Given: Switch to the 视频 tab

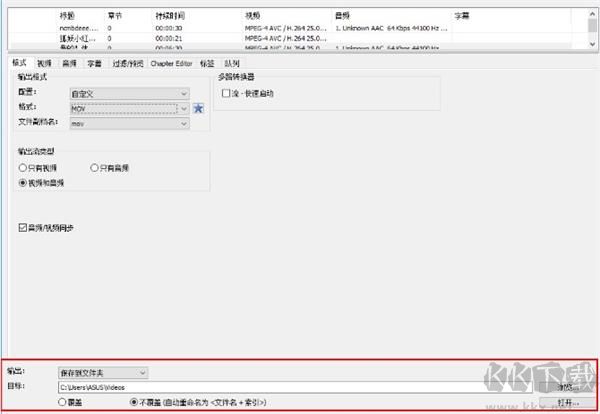Looking at the screenshot, I should pyautogui.click(x=44, y=64).
